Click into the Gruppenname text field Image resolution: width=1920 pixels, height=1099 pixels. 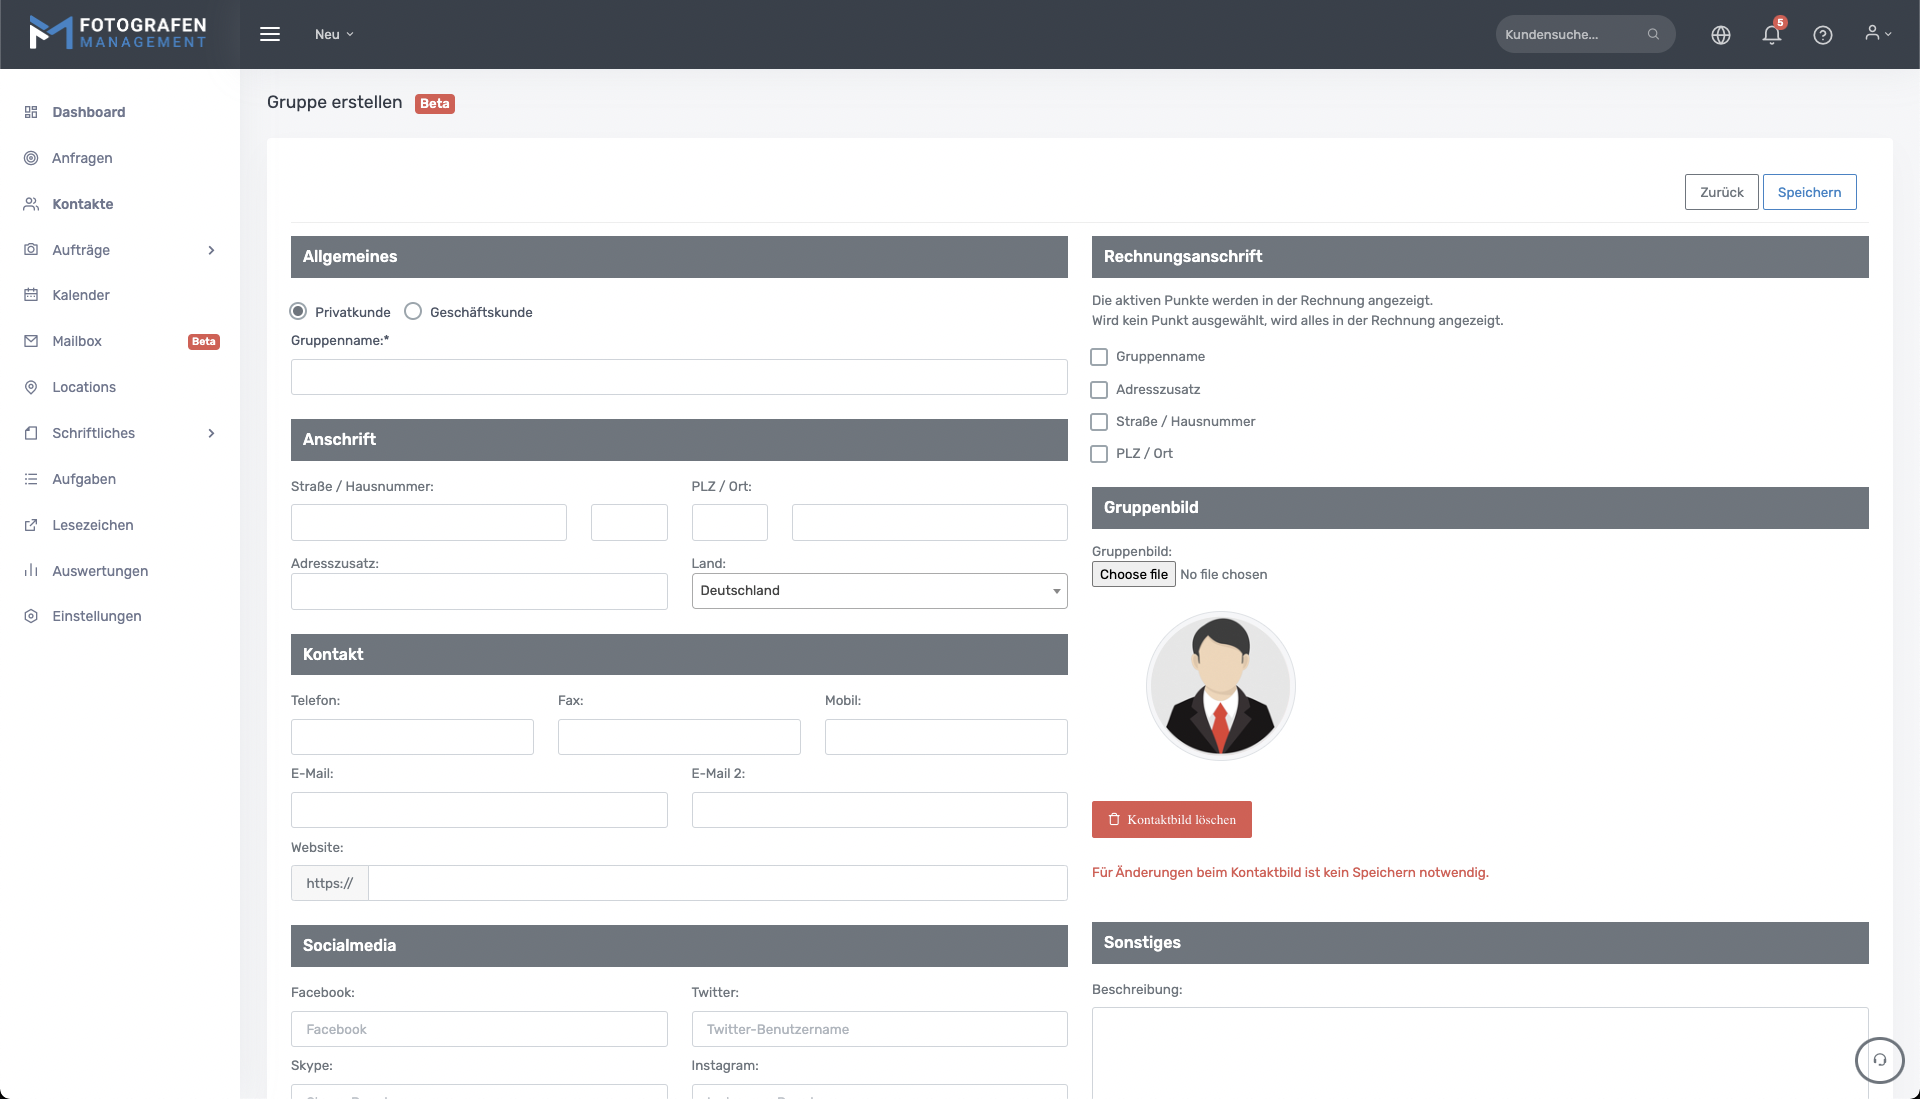tap(678, 377)
